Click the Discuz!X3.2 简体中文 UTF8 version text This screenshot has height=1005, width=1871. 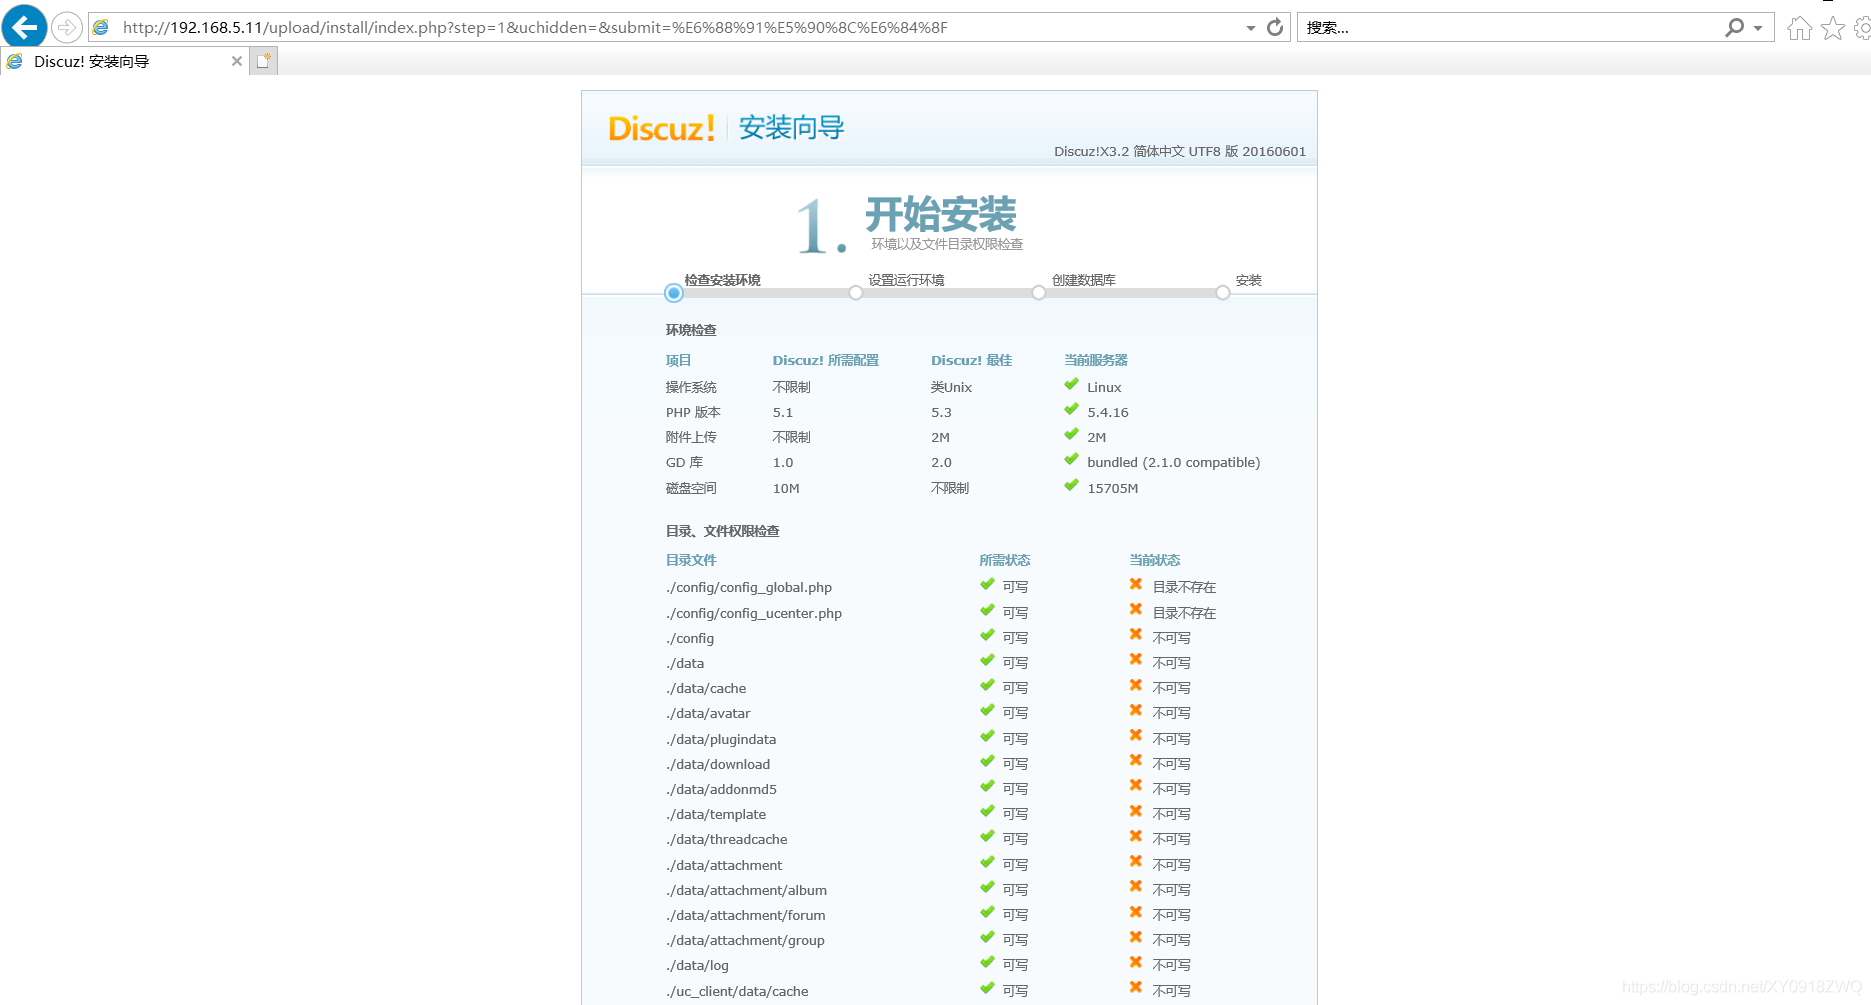pyautogui.click(x=1180, y=152)
